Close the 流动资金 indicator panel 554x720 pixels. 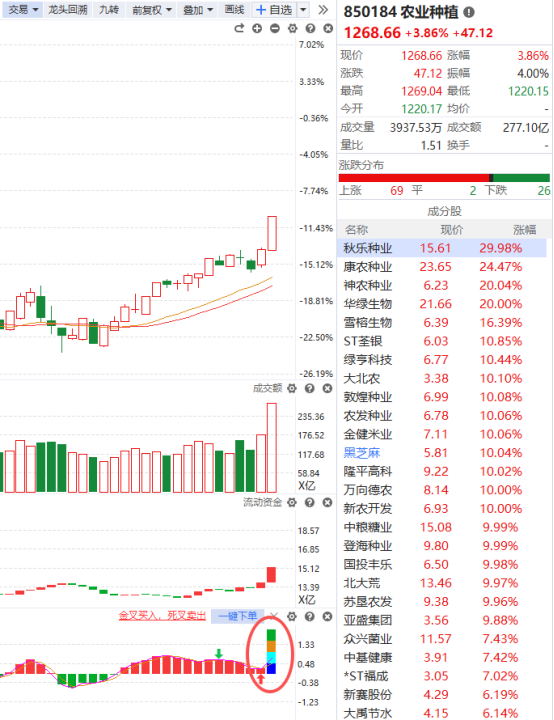pos(327,502)
